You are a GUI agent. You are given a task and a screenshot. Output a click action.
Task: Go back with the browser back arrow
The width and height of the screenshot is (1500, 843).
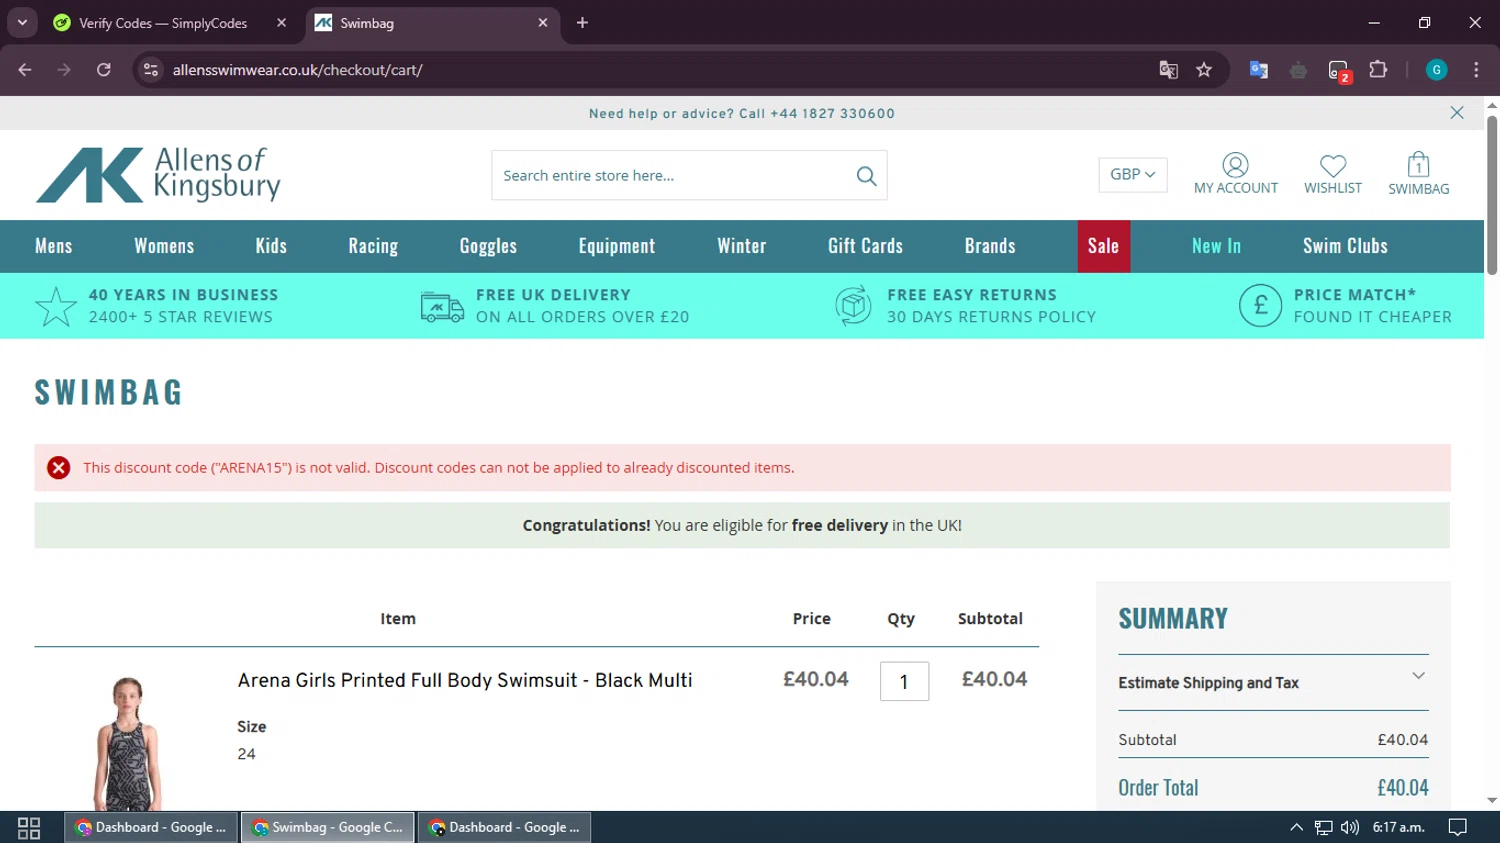[25, 70]
